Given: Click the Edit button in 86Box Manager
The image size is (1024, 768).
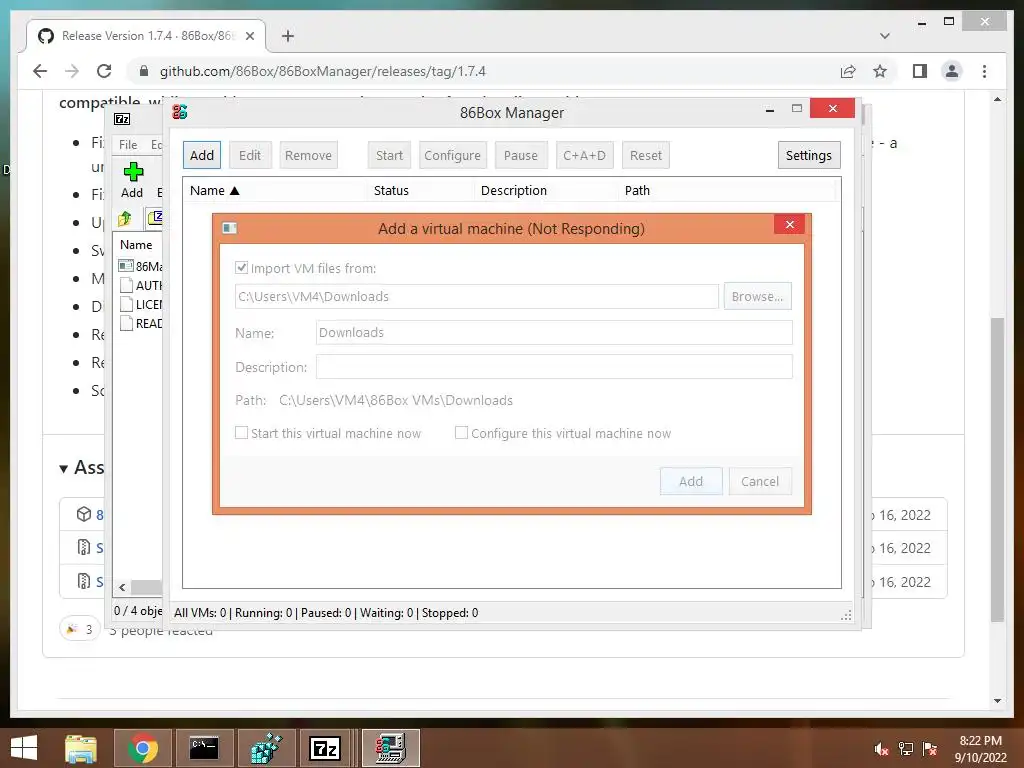Looking at the screenshot, I should 249,155.
